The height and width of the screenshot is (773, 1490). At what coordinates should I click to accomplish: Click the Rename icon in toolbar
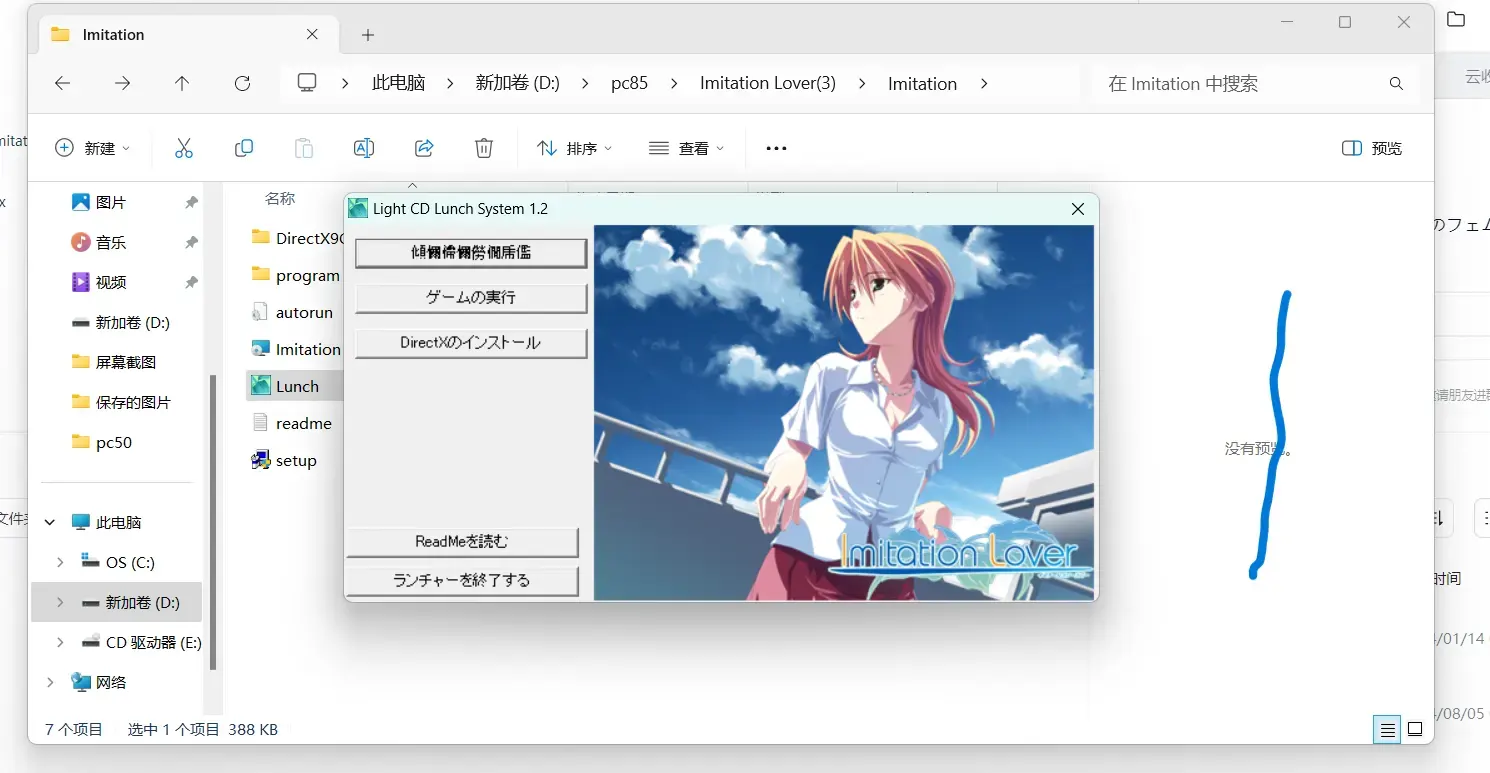tap(364, 148)
